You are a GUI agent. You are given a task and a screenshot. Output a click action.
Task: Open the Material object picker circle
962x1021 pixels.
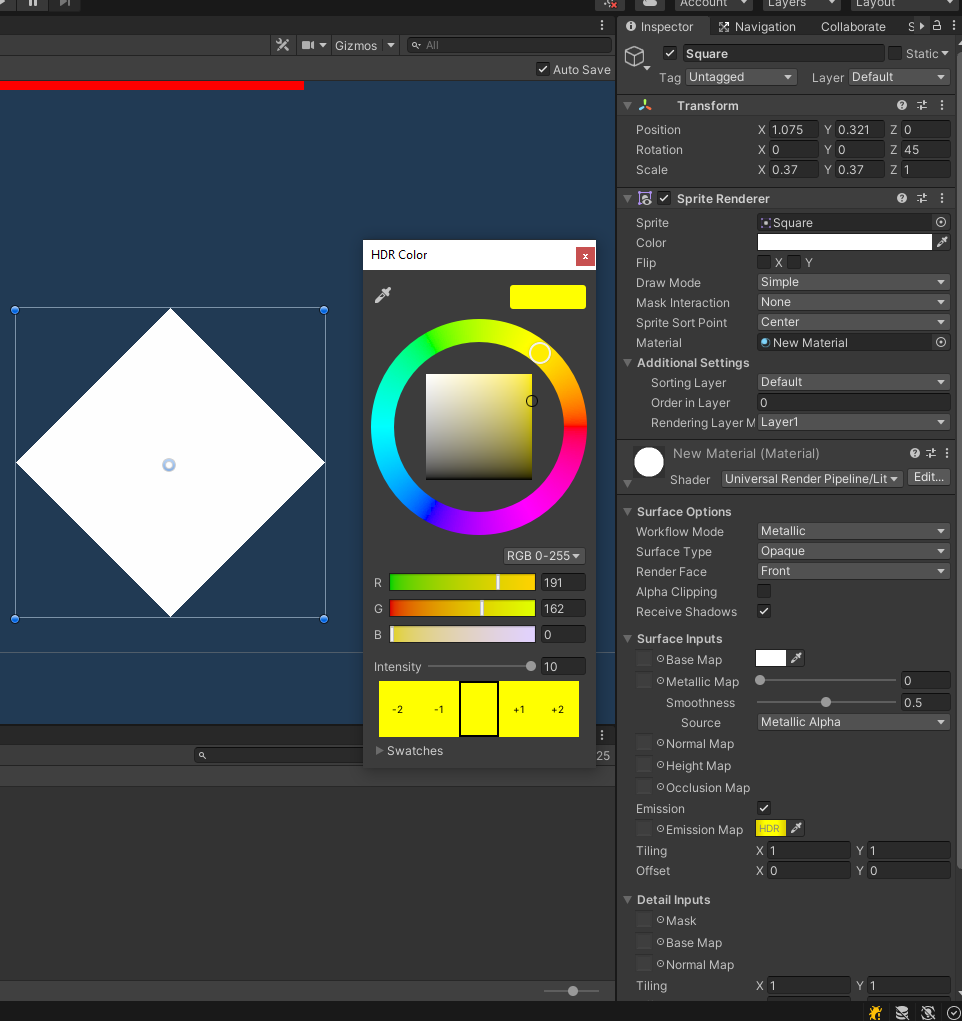pos(941,342)
